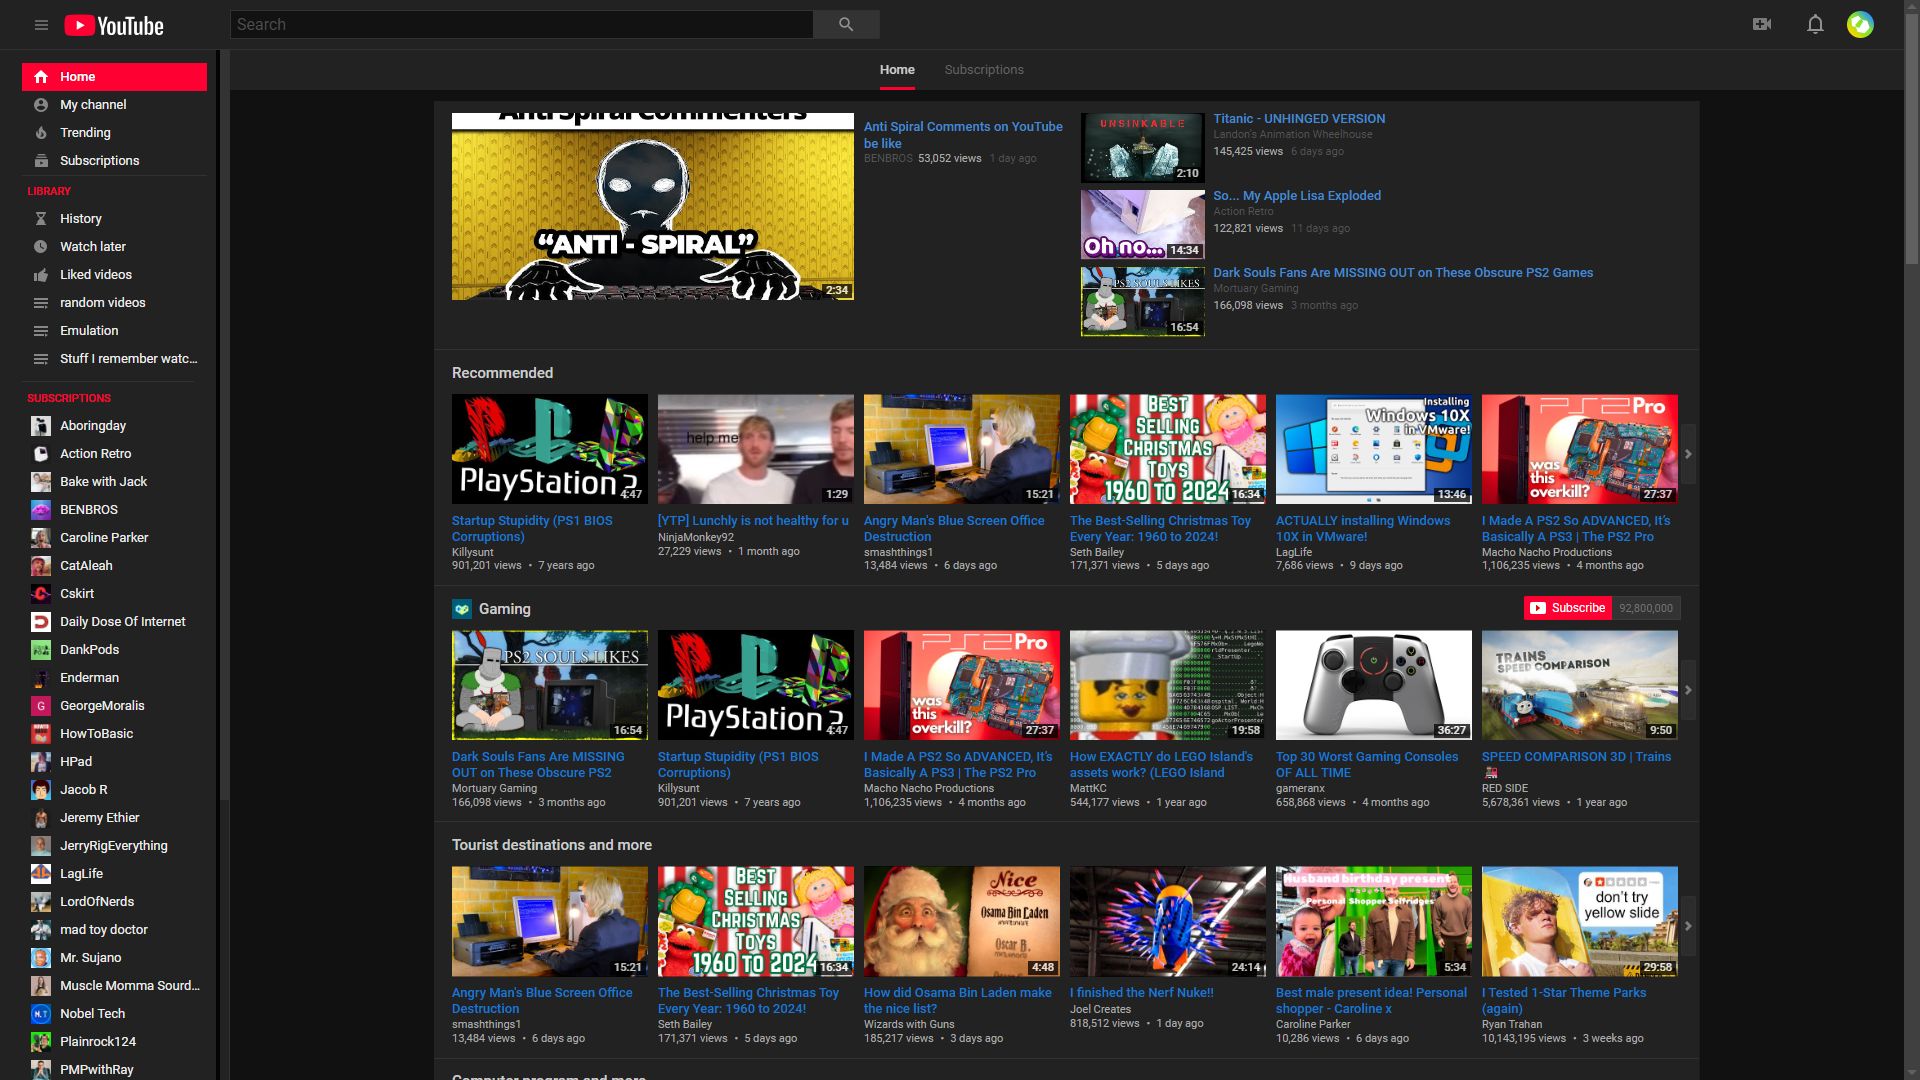Open the Ryan Trahan channel name
This screenshot has width=1920, height=1080.
(1512, 1024)
